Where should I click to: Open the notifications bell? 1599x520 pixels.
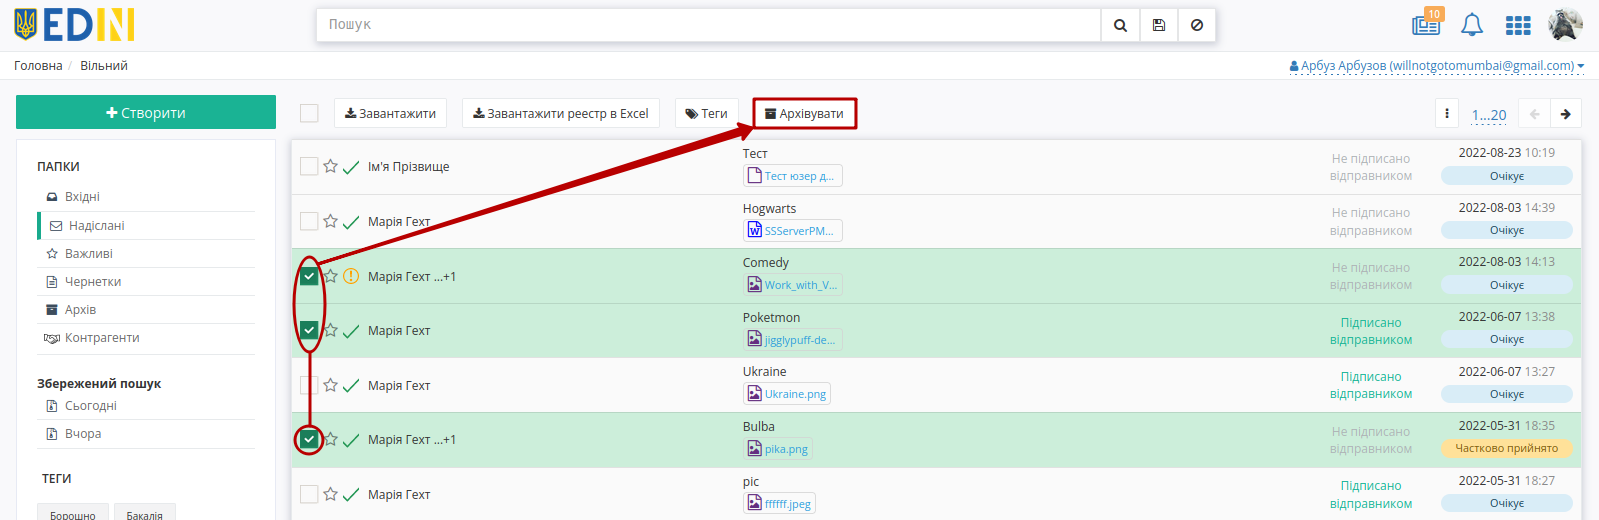[x=1472, y=25]
